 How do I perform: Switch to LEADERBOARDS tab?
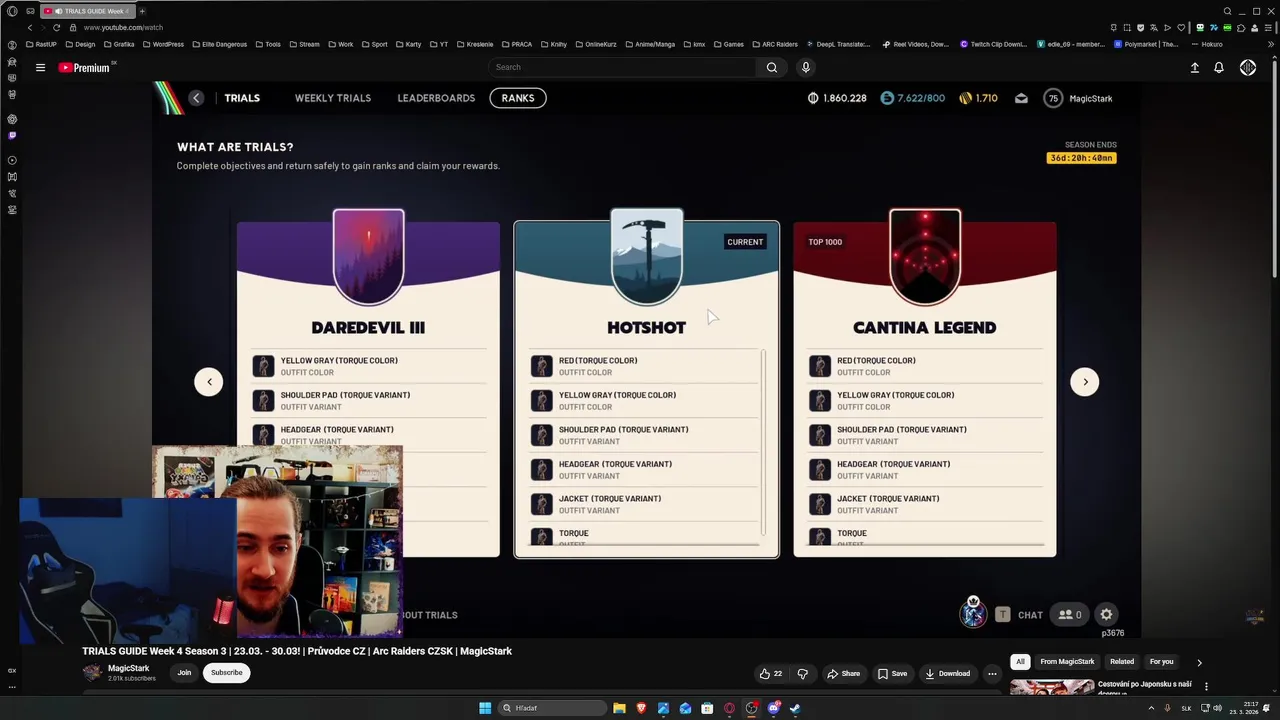click(436, 98)
